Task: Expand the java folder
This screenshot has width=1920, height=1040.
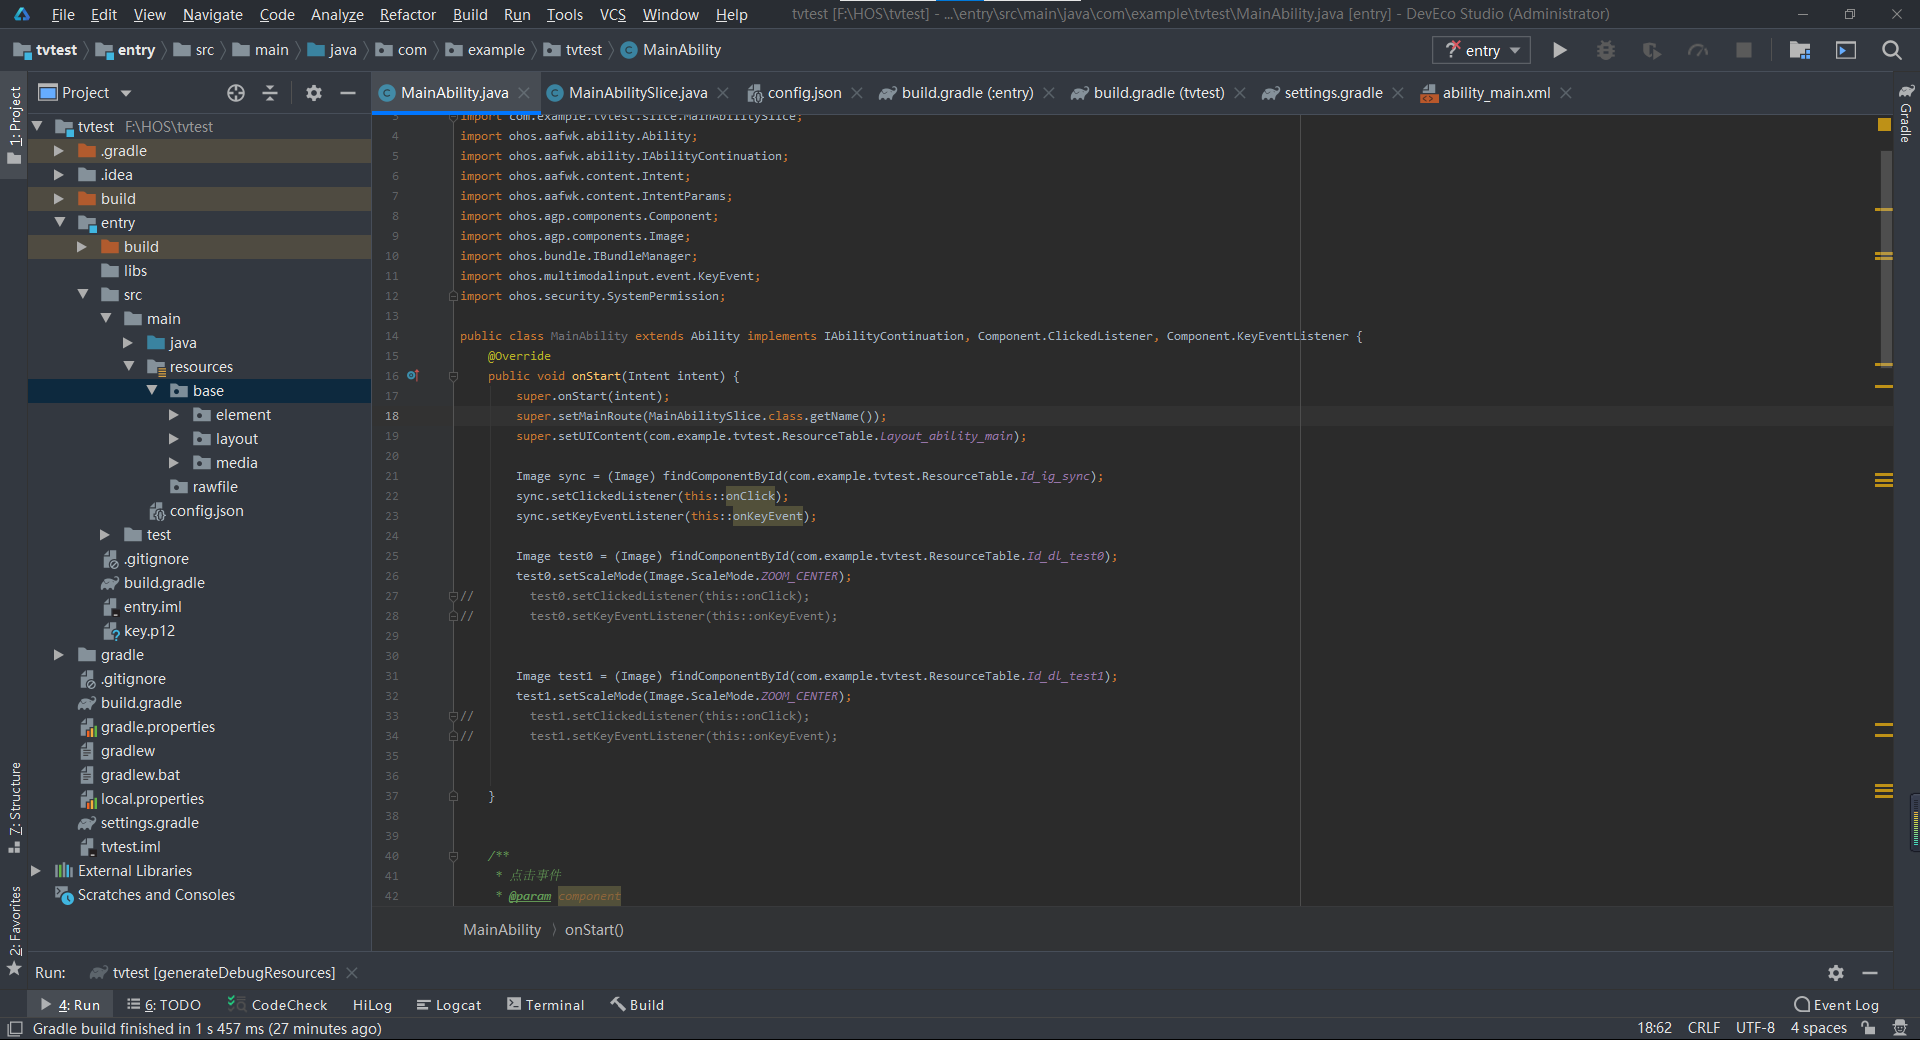Action: coord(128,343)
